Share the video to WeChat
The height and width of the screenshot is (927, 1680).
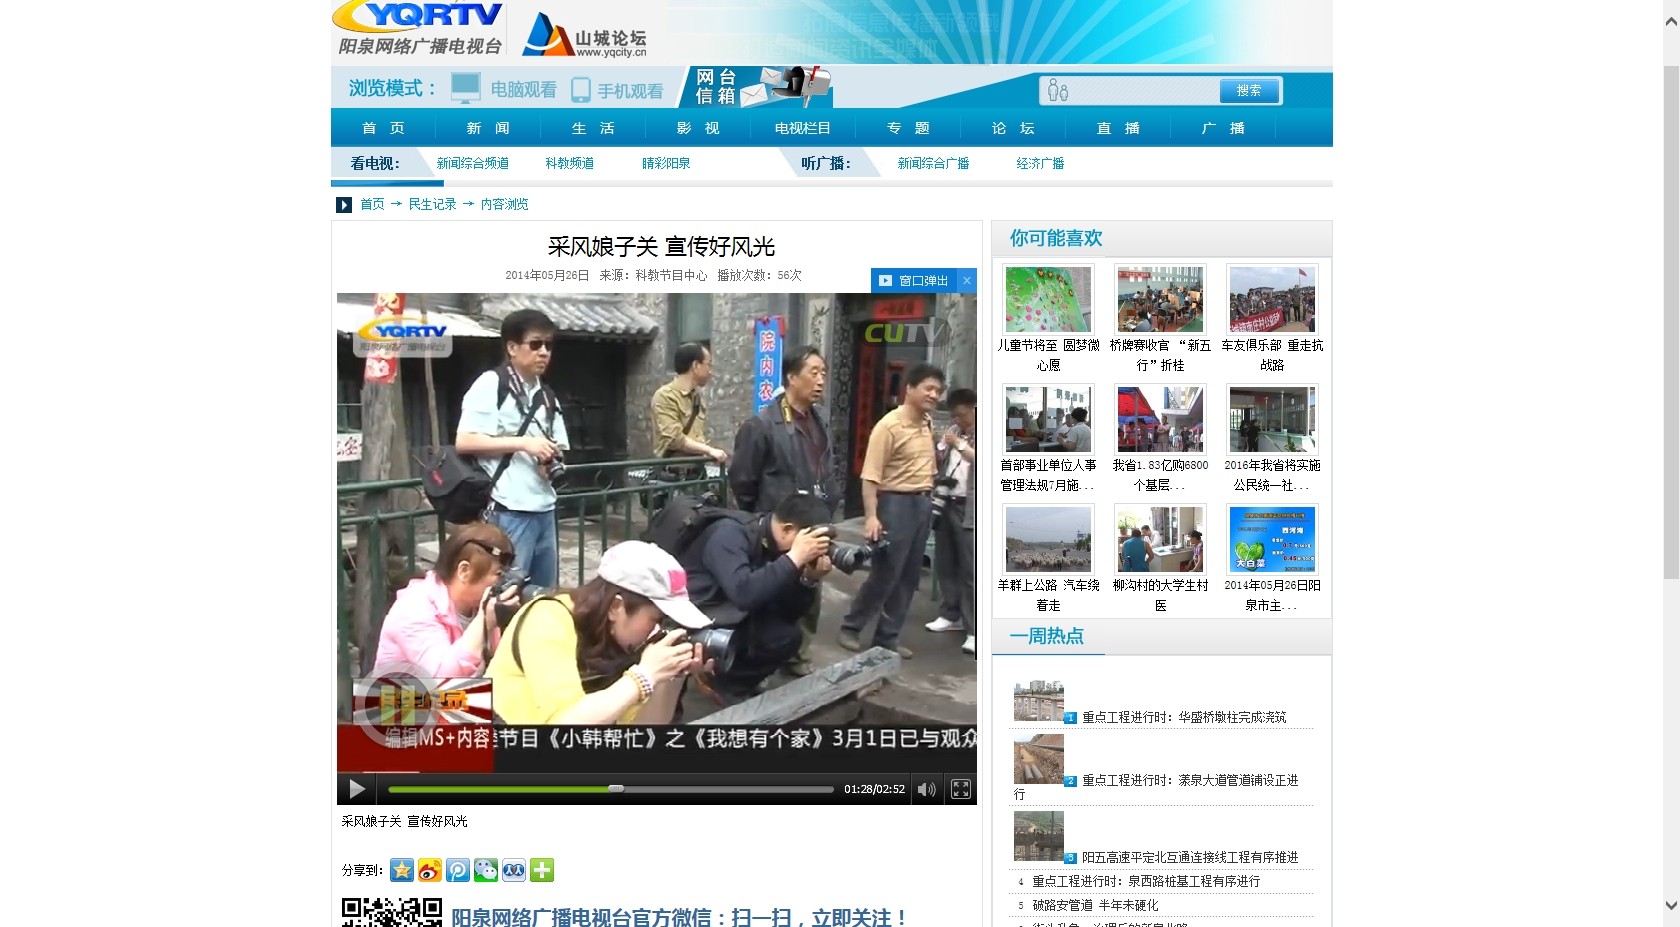pyautogui.click(x=486, y=870)
